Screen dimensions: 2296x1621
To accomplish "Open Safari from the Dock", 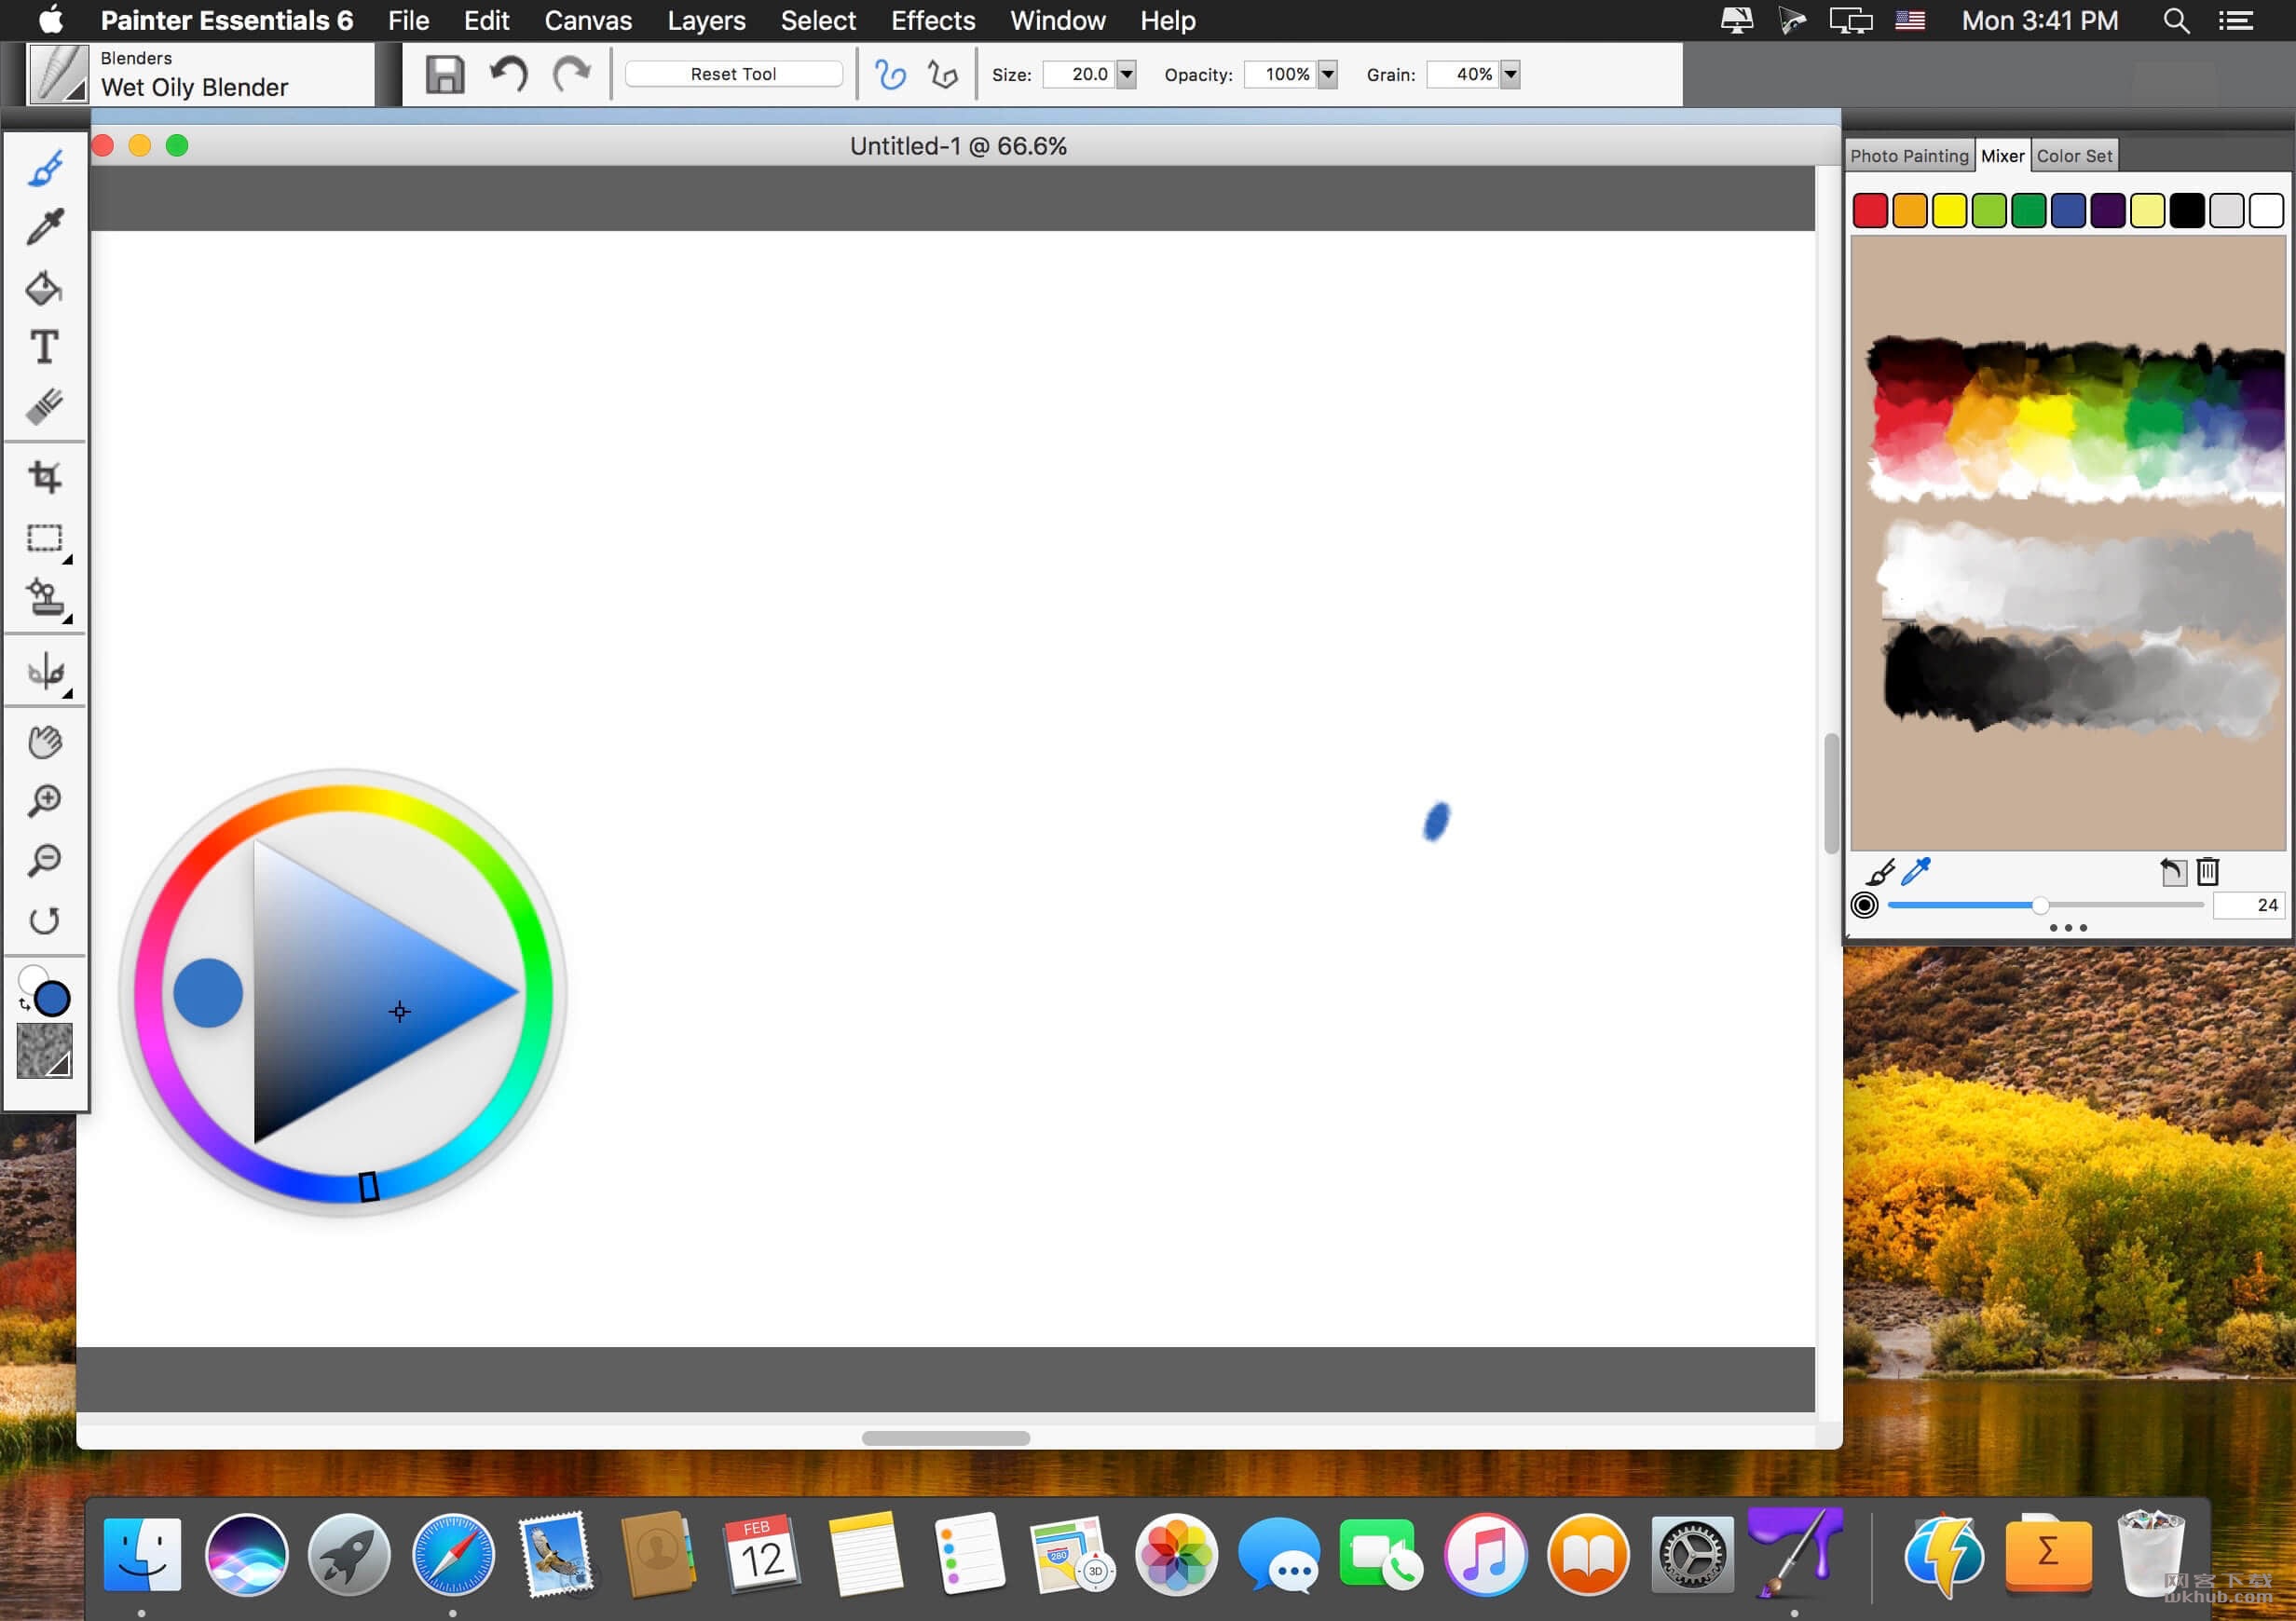I will (453, 1554).
